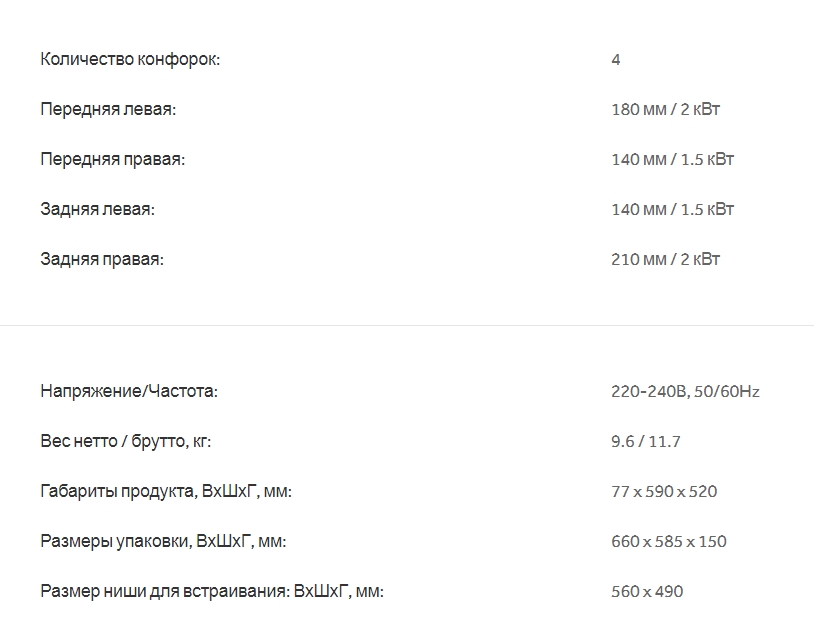The height and width of the screenshot is (629, 814).
Task: Click the weight value '9.6 / 11.7'
Action: [x=646, y=441]
